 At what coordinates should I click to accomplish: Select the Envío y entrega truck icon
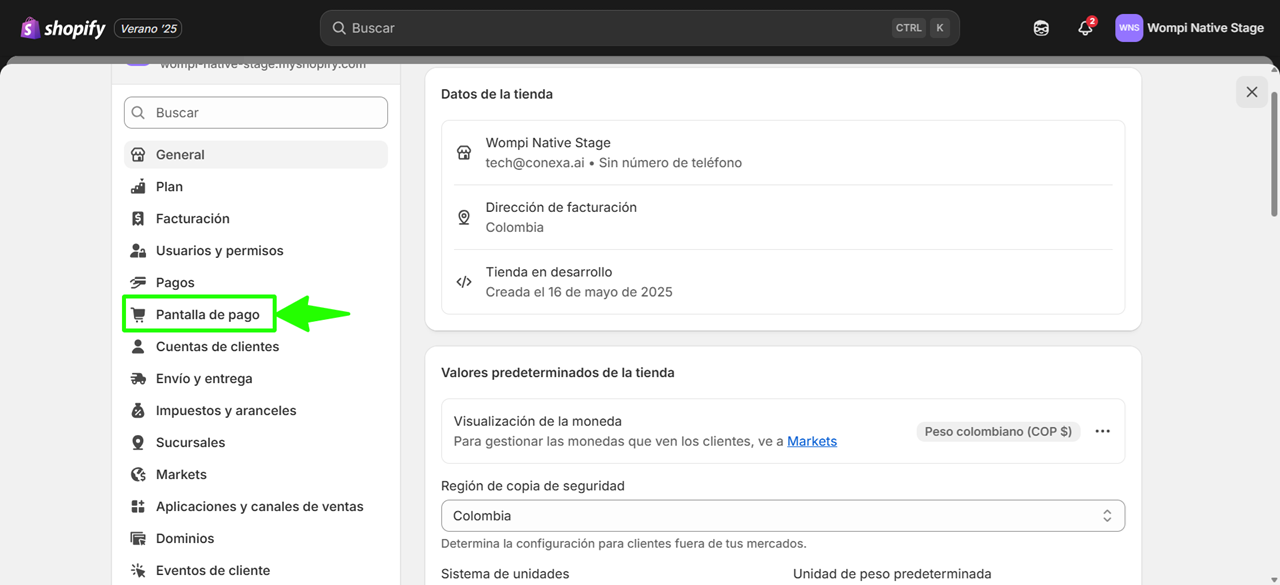[x=138, y=378]
